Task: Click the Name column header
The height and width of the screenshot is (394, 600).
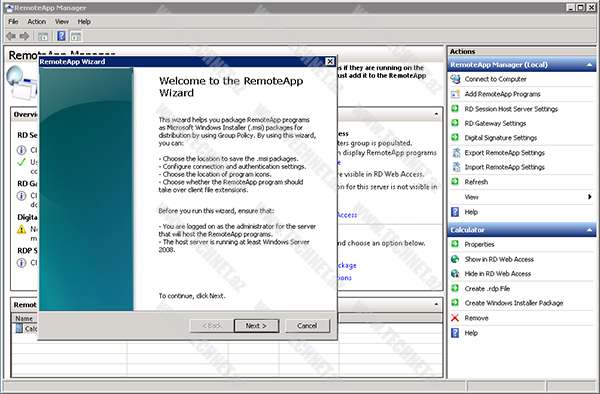Action: [x=24, y=318]
